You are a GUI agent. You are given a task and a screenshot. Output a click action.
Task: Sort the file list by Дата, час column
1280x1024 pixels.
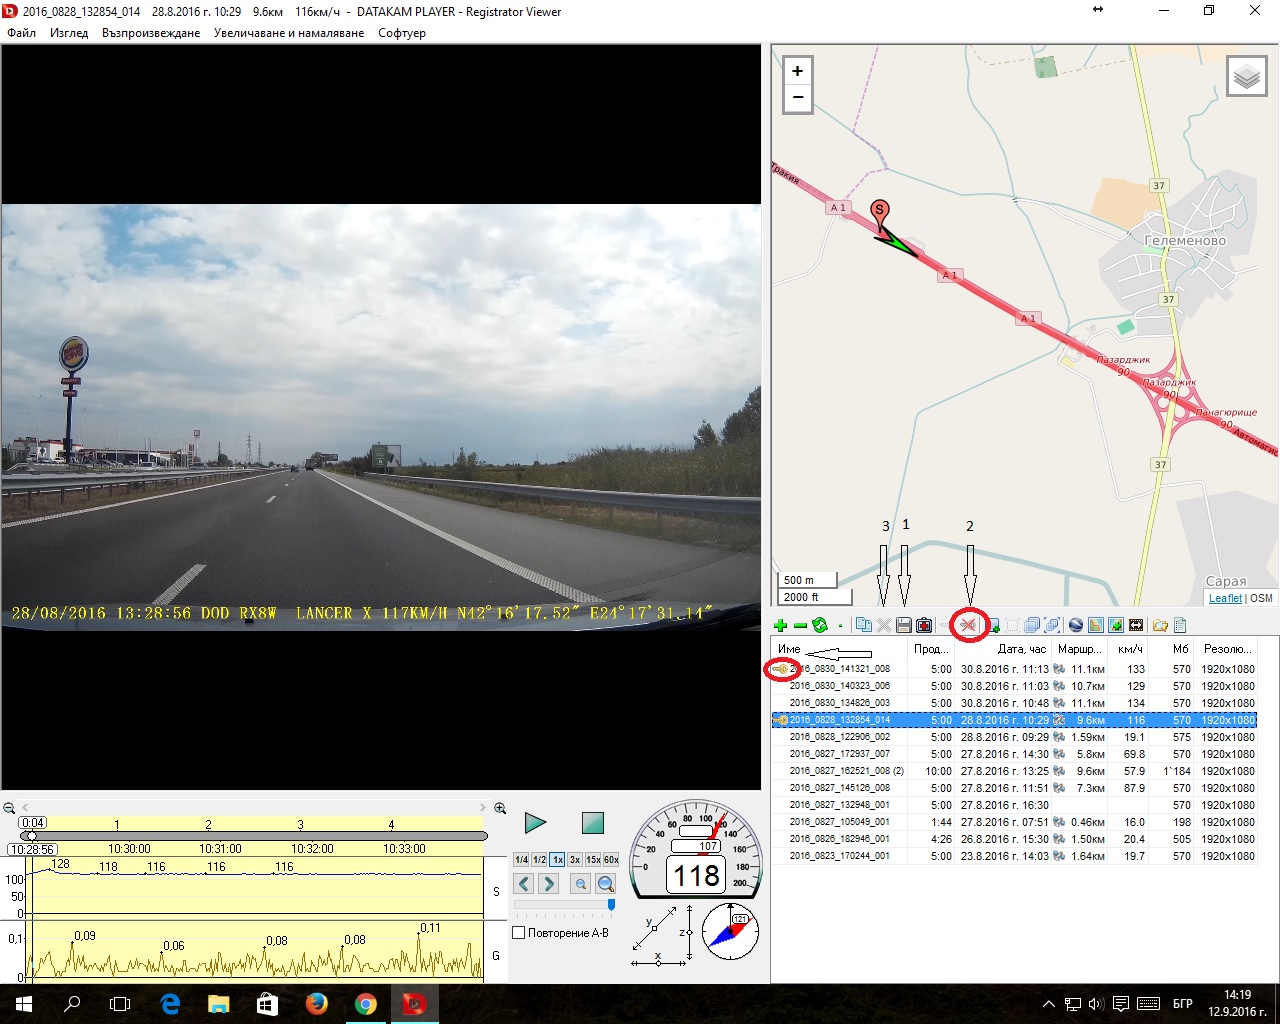1021,649
